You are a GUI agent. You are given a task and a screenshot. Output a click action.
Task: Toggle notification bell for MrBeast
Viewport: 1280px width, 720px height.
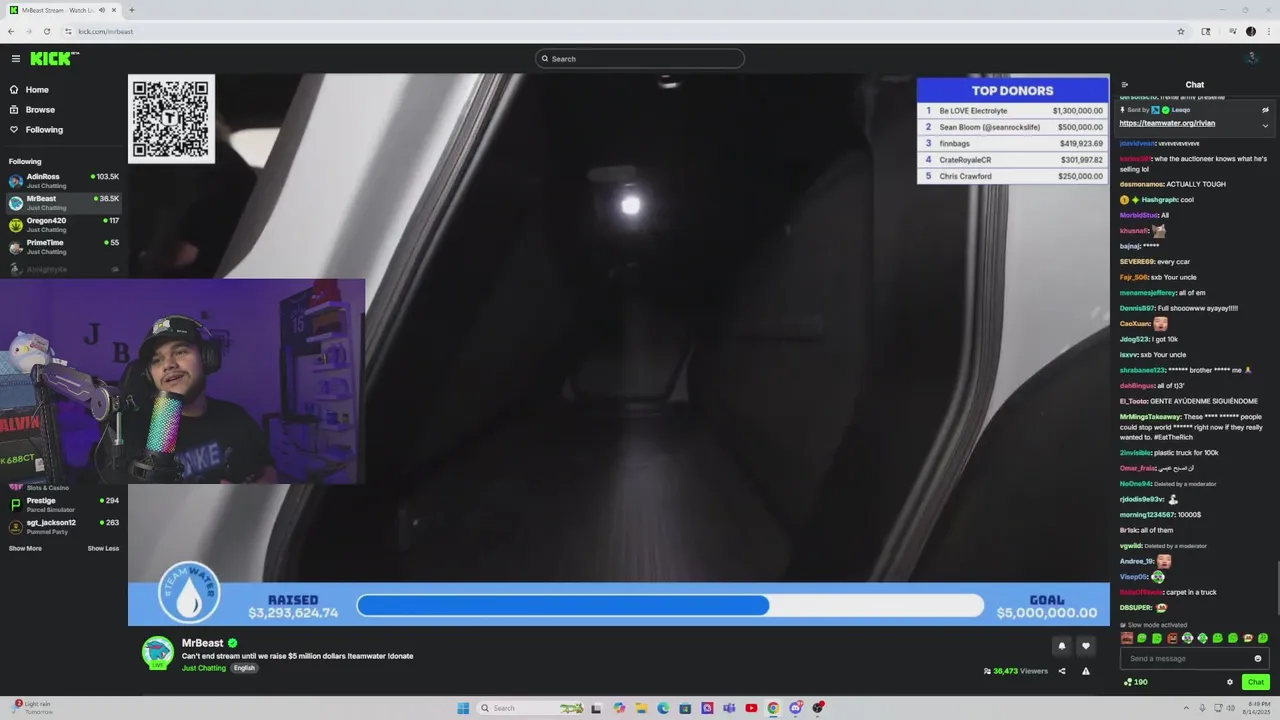coord(1062,646)
